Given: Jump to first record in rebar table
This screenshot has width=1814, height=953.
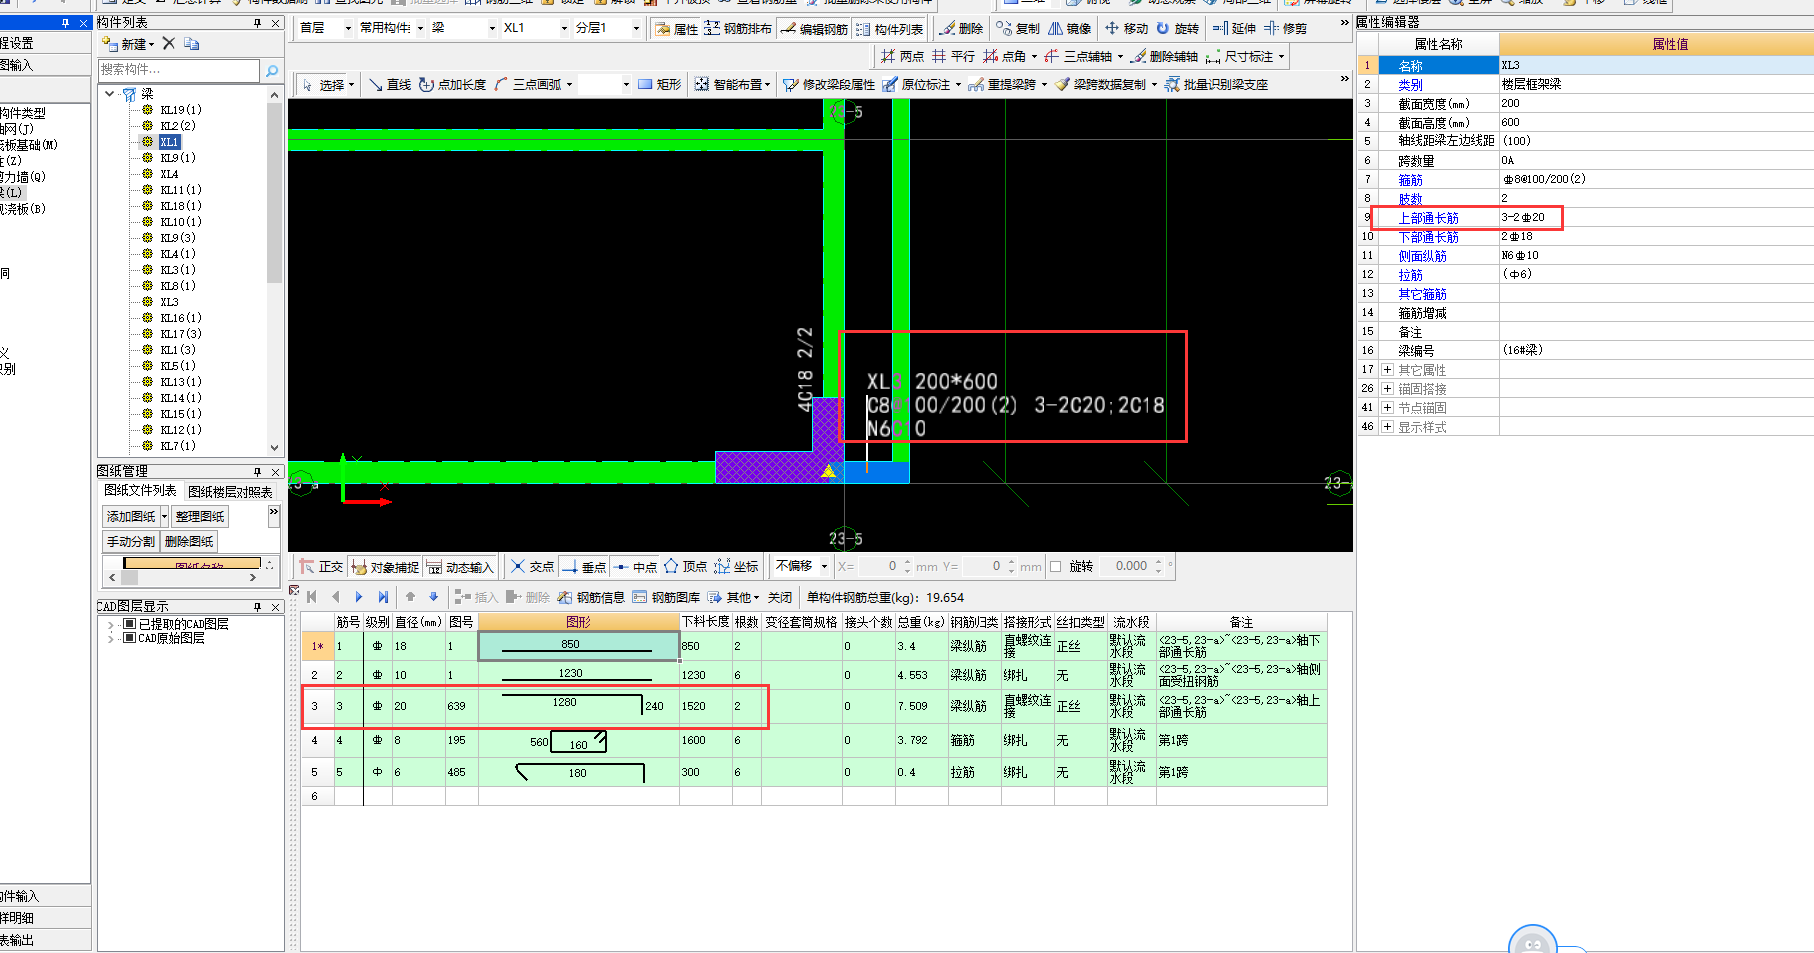Looking at the screenshot, I should click(312, 597).
